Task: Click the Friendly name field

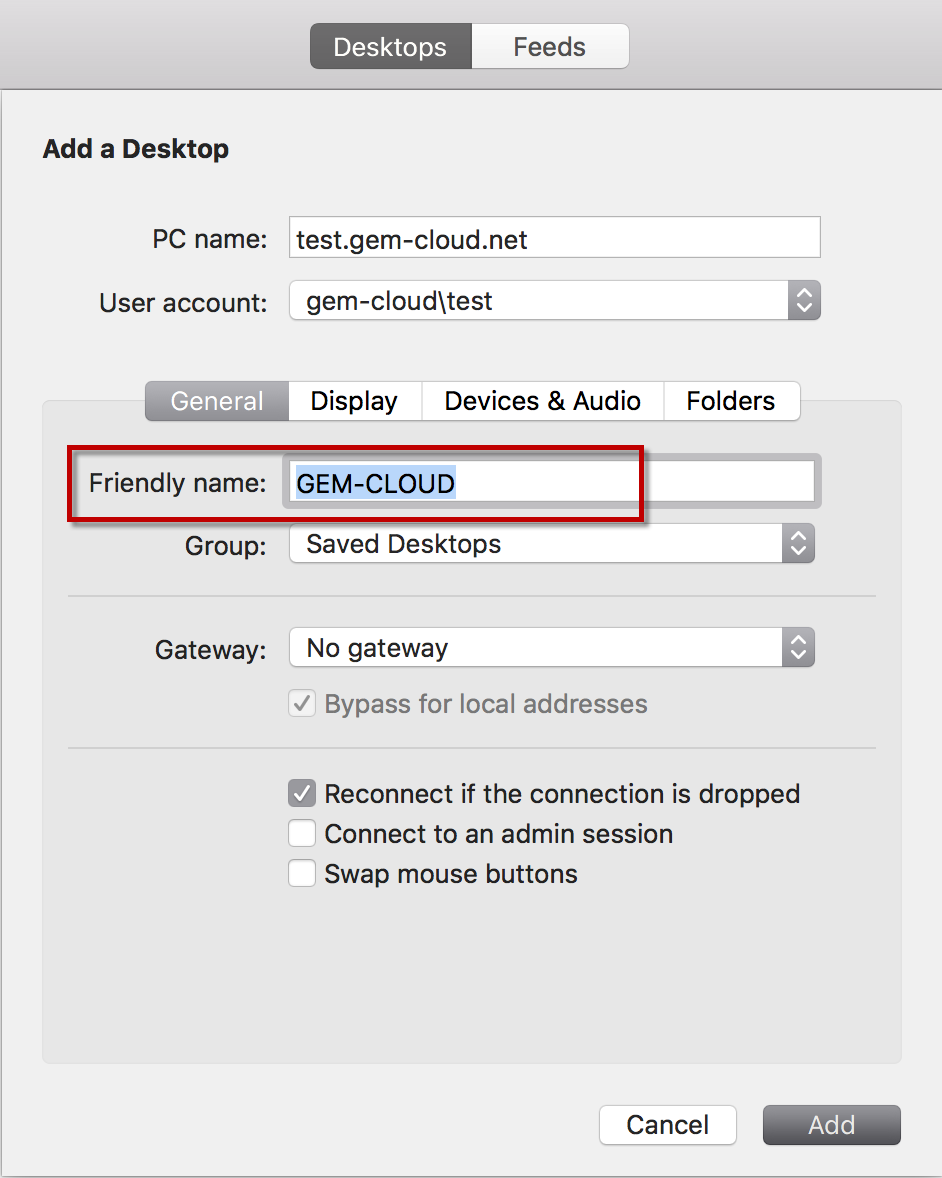Action: 551,482
